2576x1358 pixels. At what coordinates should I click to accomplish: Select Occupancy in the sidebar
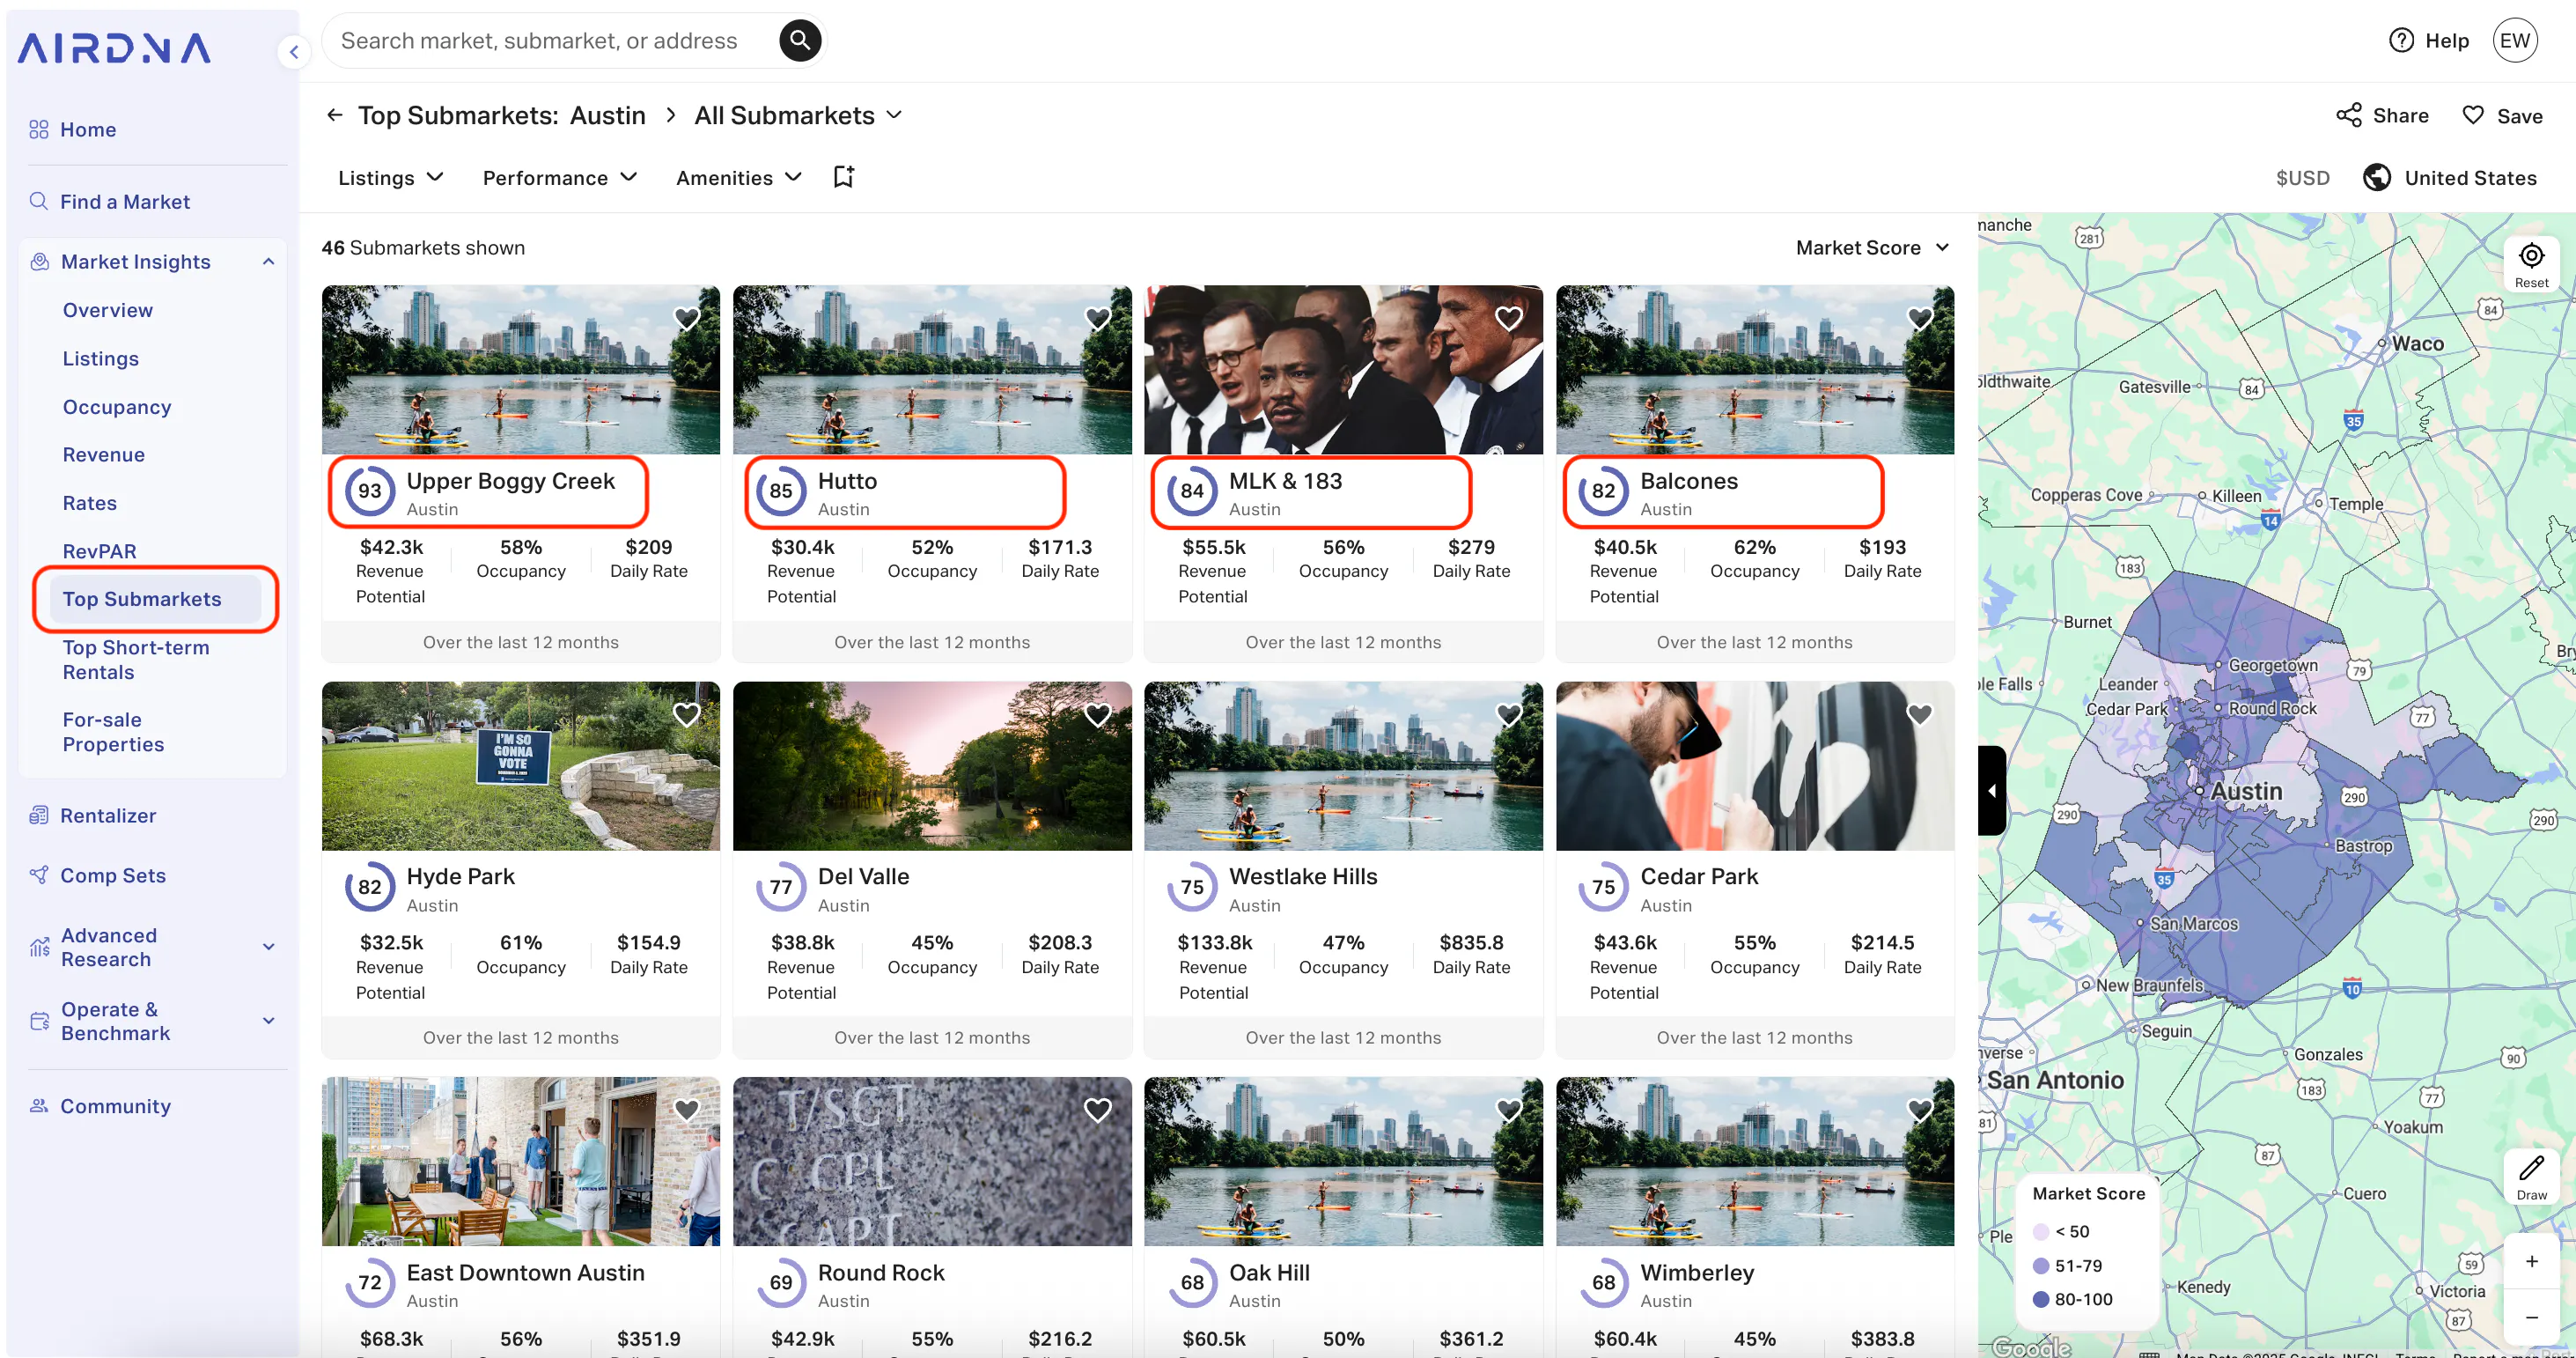click(117, 406)
